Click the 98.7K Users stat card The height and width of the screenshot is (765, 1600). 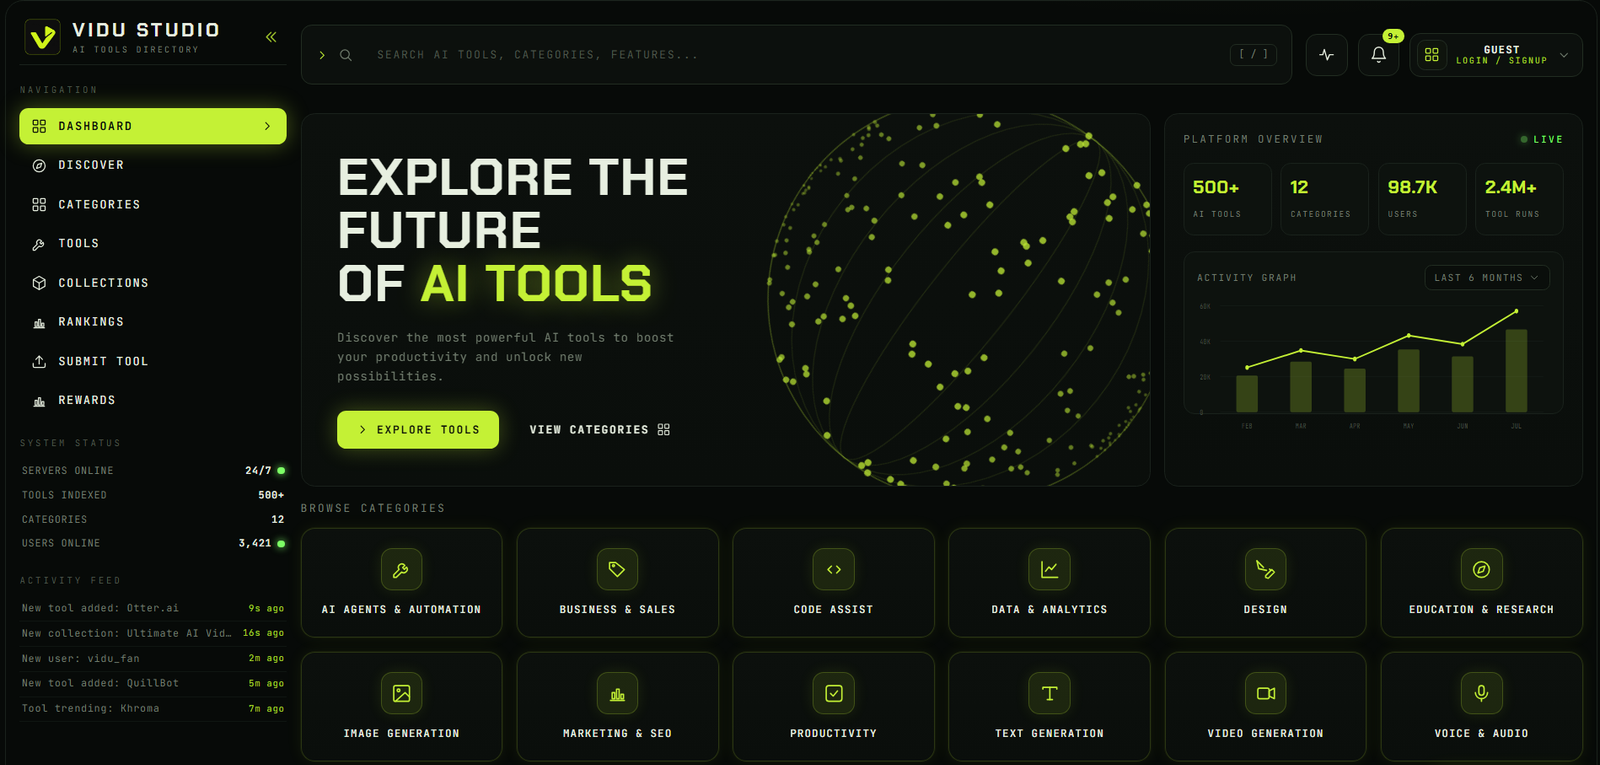(1422, 199)
